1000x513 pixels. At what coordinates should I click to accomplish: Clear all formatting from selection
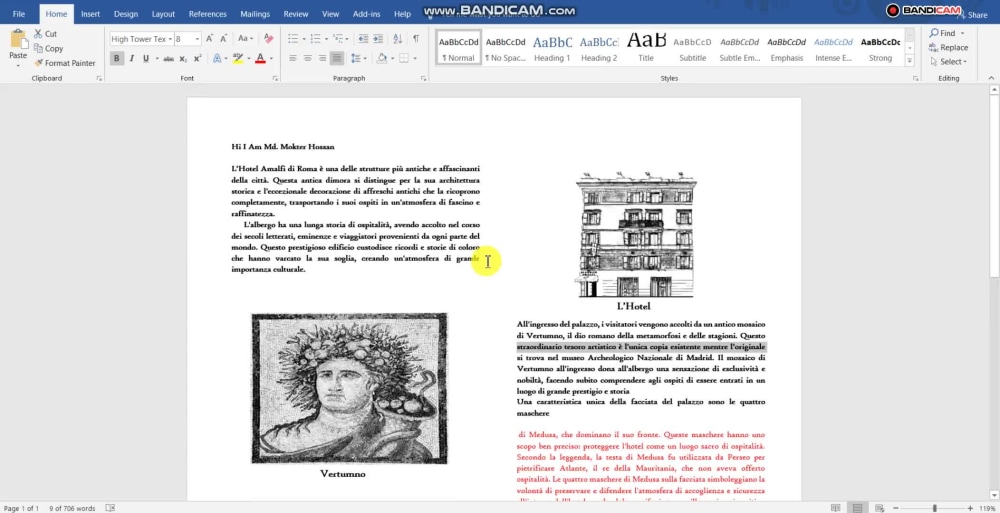(268, 39)
